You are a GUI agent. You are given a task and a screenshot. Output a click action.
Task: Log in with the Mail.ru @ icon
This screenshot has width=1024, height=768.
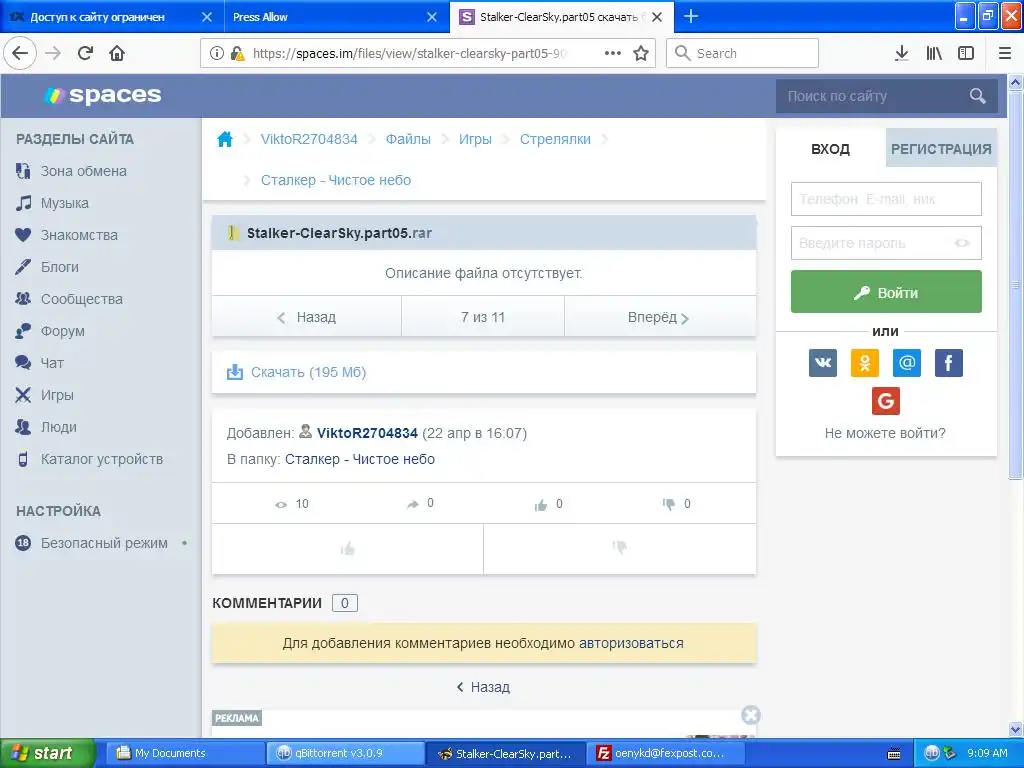pos(906,362)
